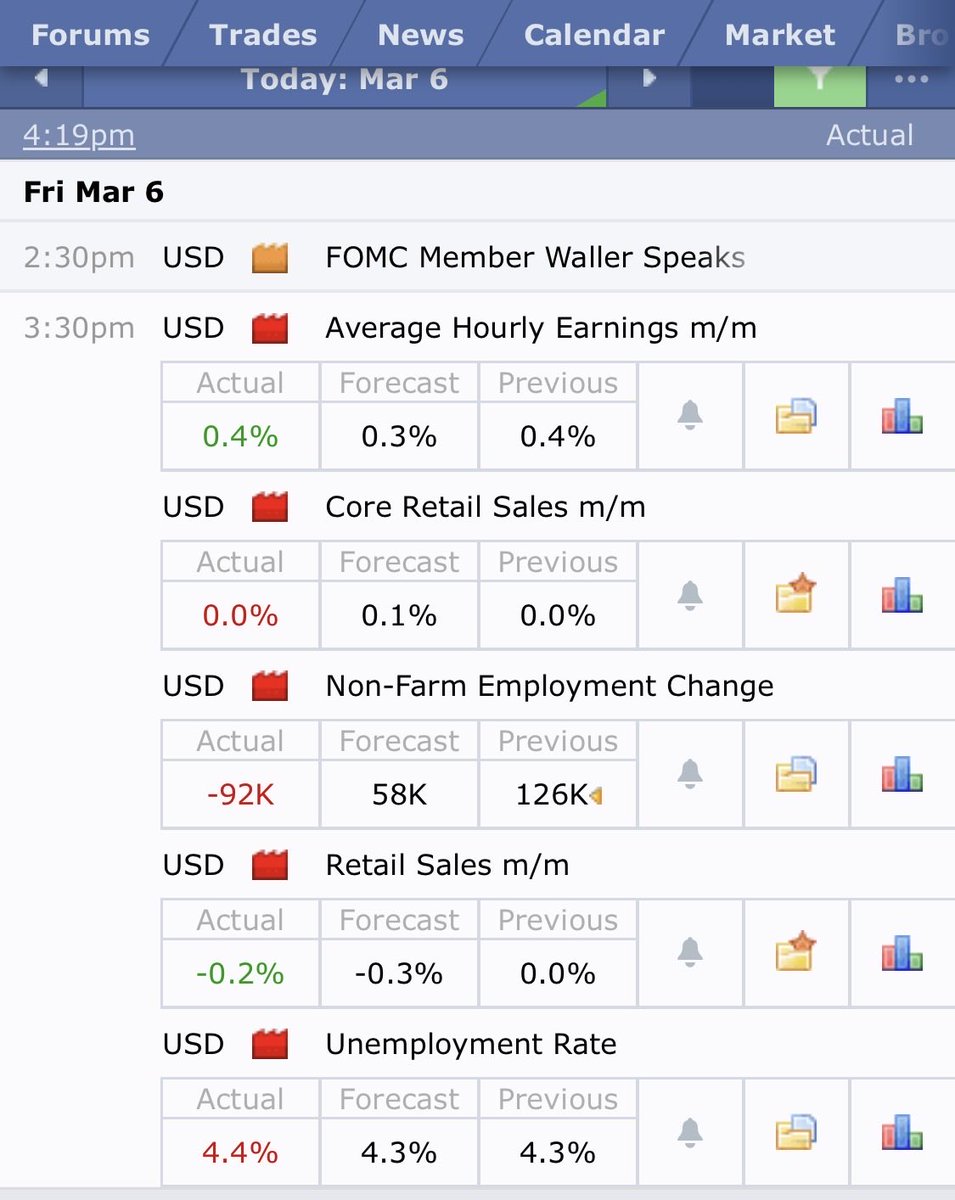This screenshot has height=1200, width=955.
Task: Click orange impact icon for Waller Speaks
Action: (x=270, y=258)
